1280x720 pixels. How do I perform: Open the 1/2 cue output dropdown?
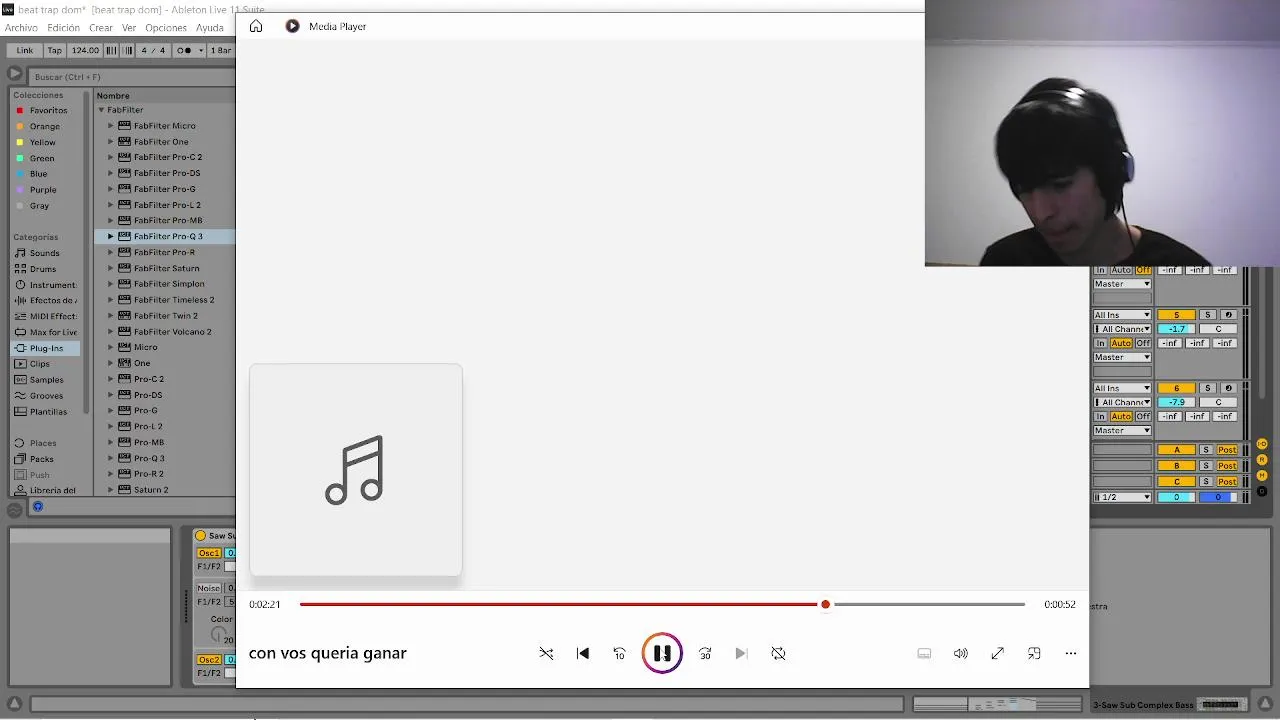tap(1122, 497)
